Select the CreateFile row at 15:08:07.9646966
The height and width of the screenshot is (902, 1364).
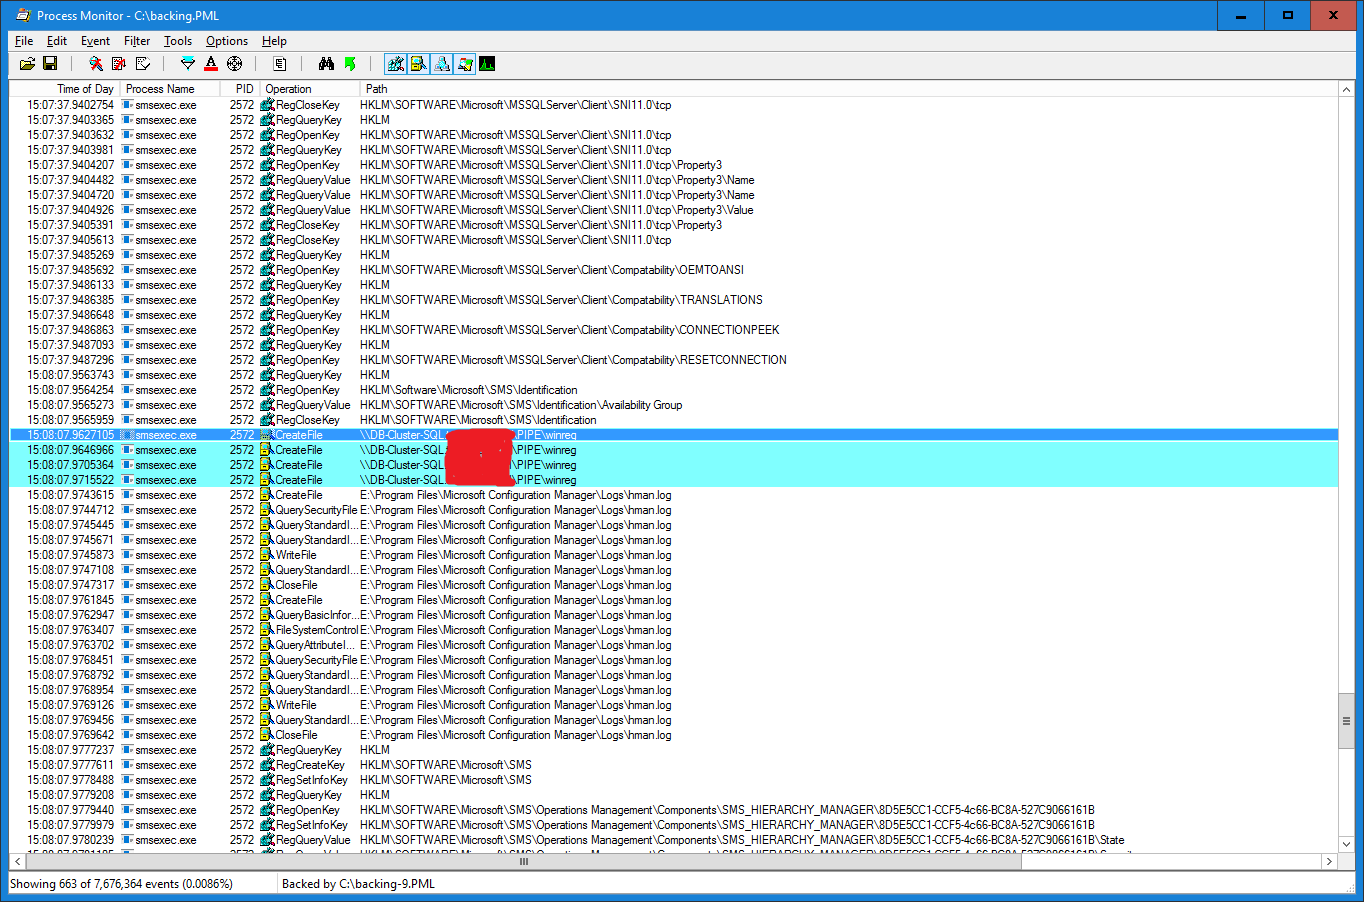pos(674,450)
